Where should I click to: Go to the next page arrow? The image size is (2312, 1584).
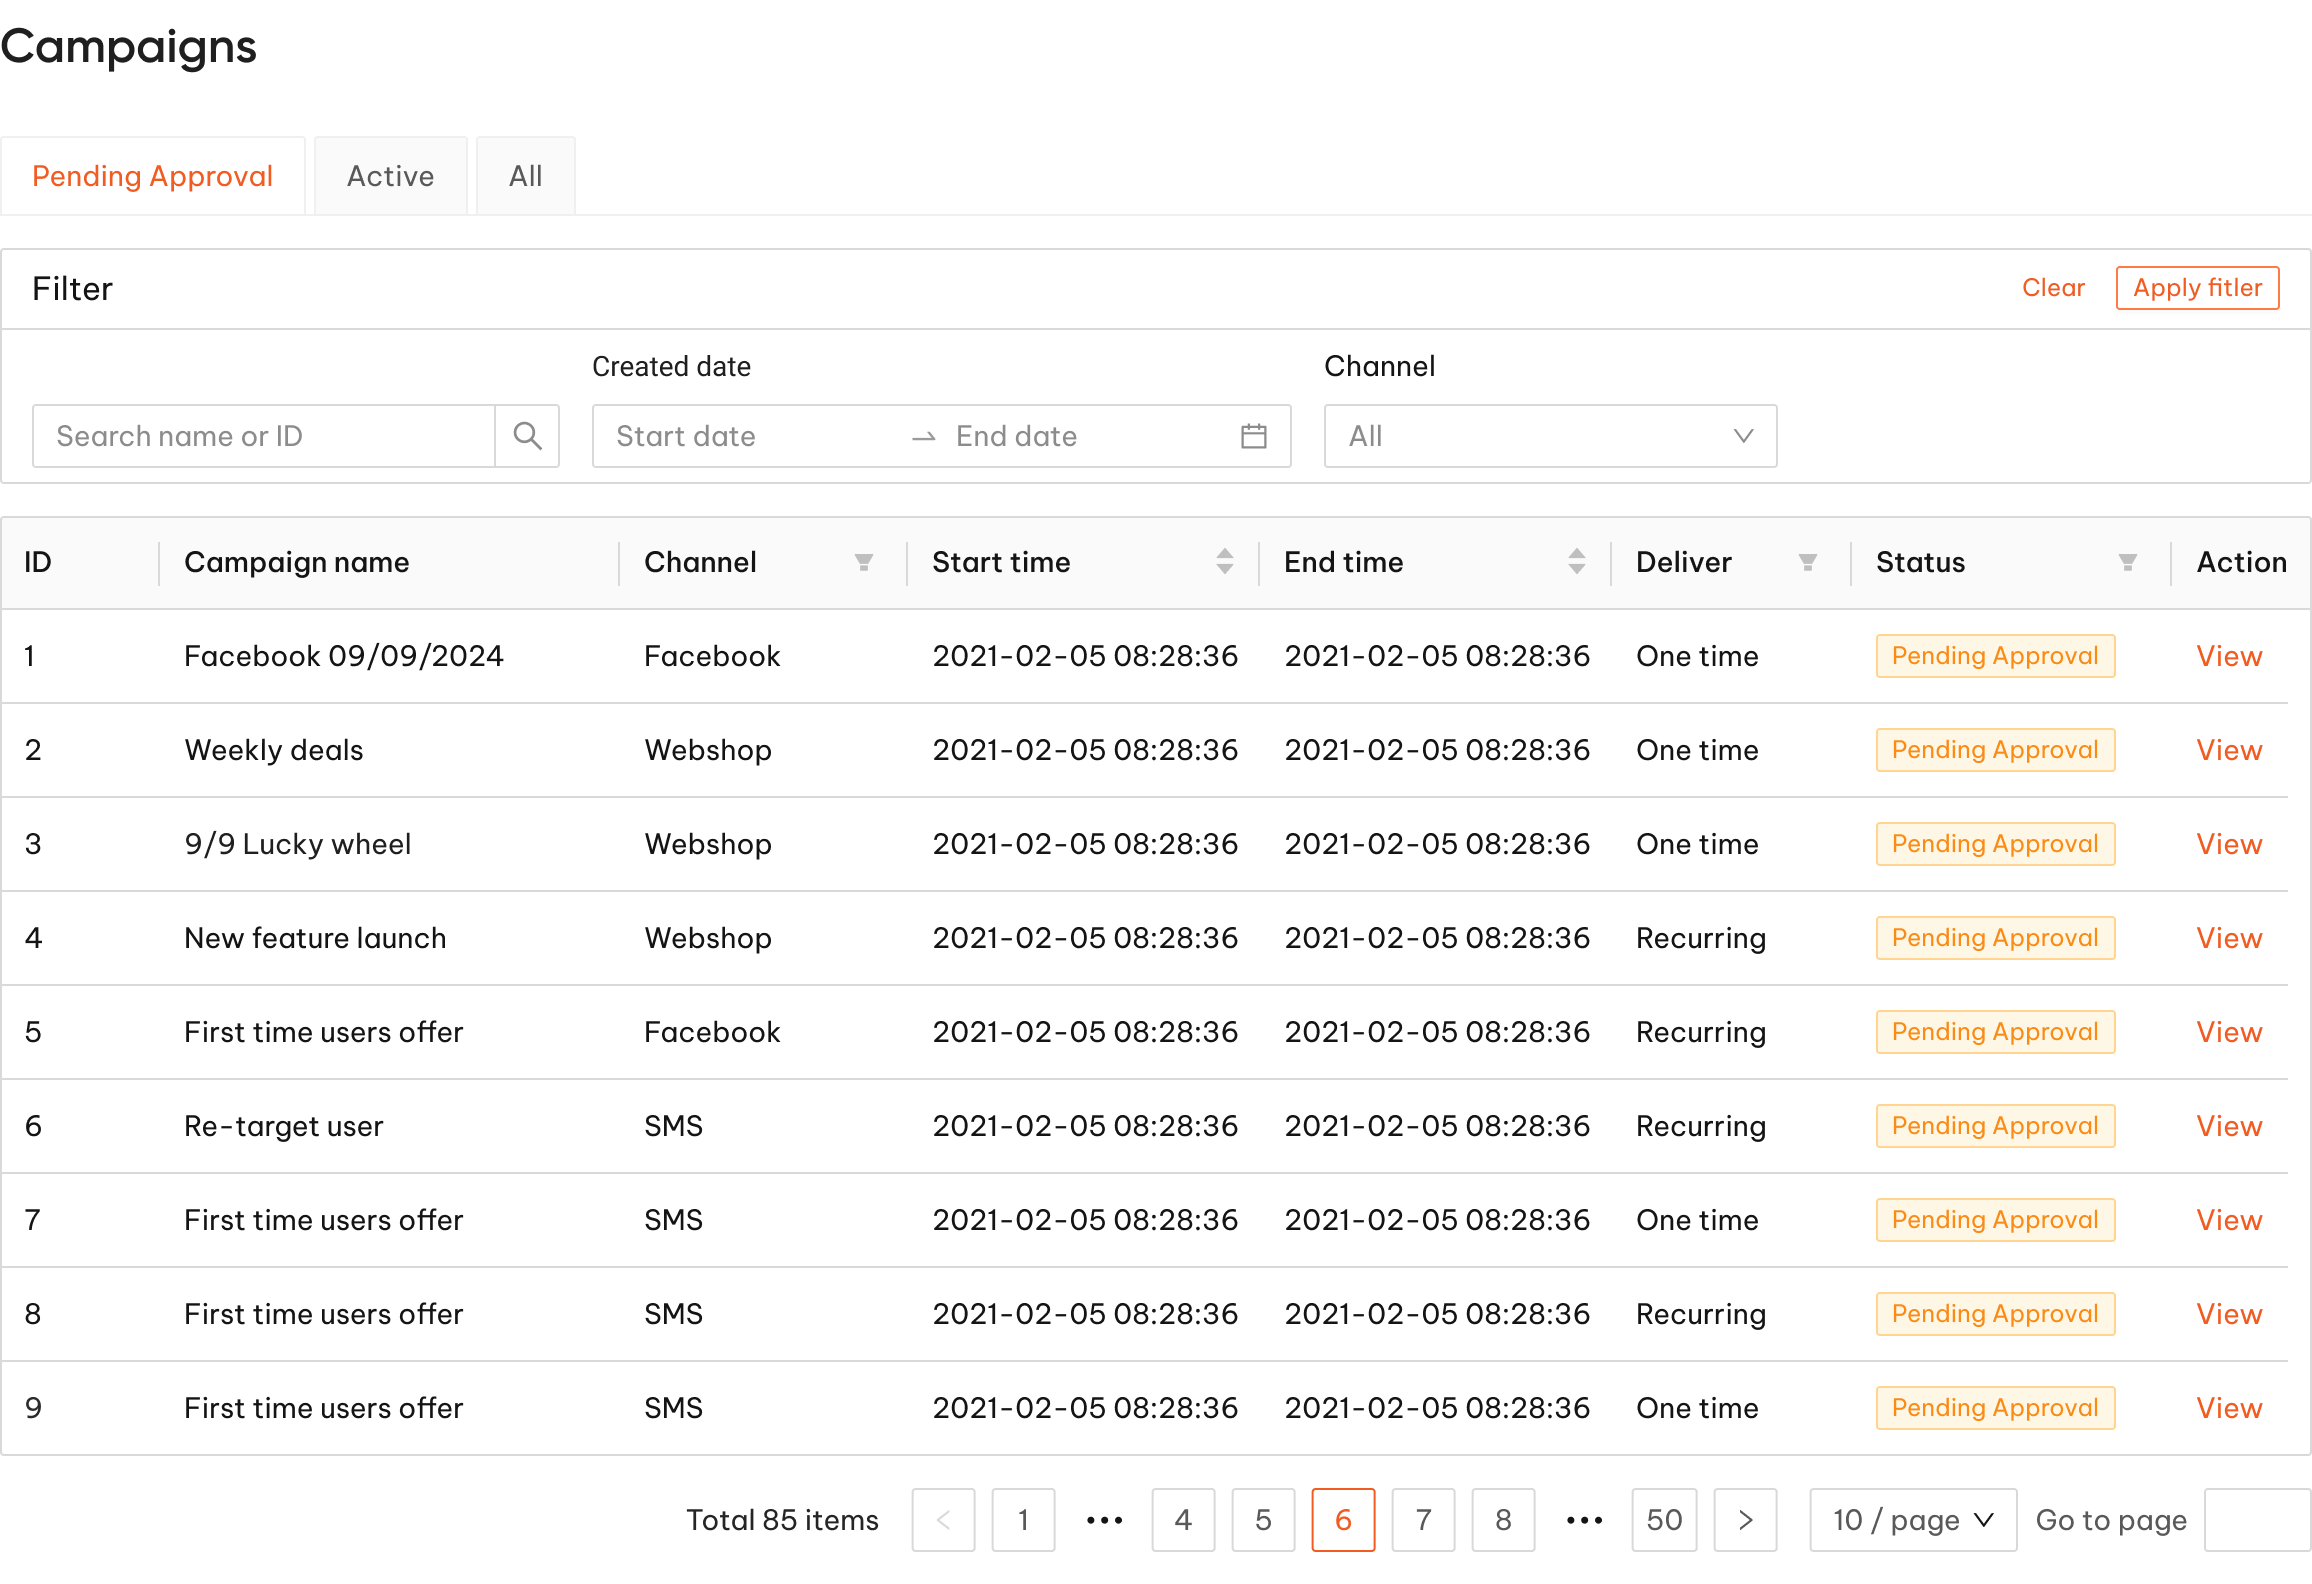pyautogui.click(x=1745, y=1520)
